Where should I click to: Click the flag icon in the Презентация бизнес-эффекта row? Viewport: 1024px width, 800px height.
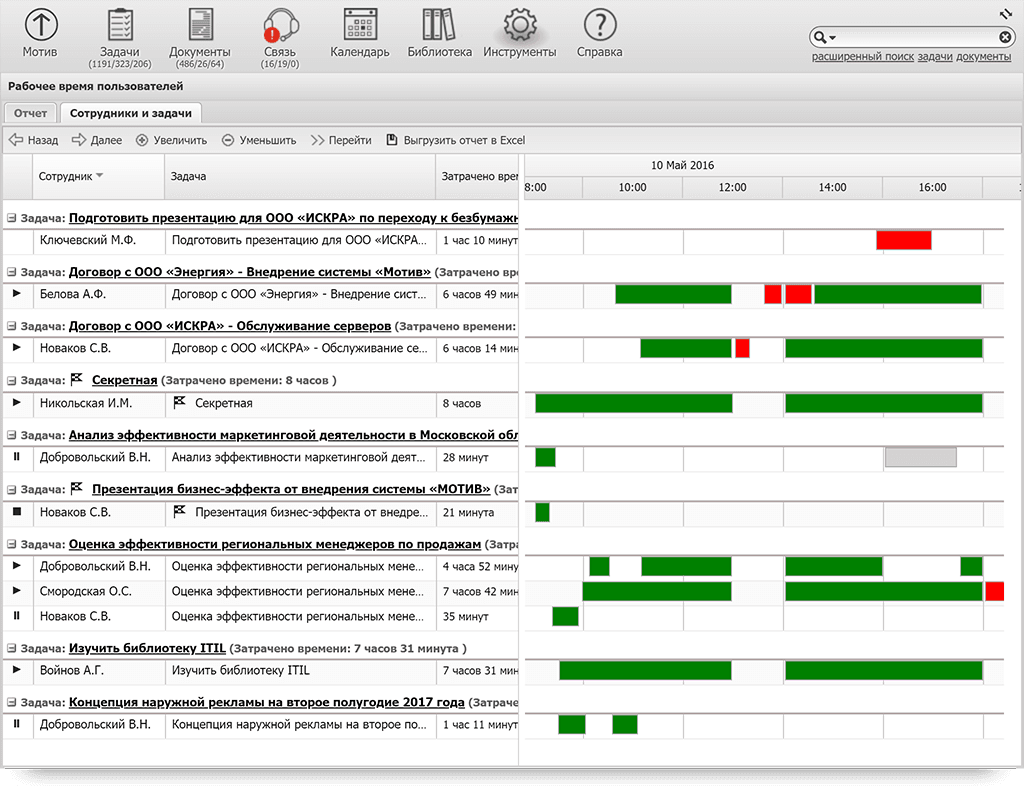tap(180, 512)
